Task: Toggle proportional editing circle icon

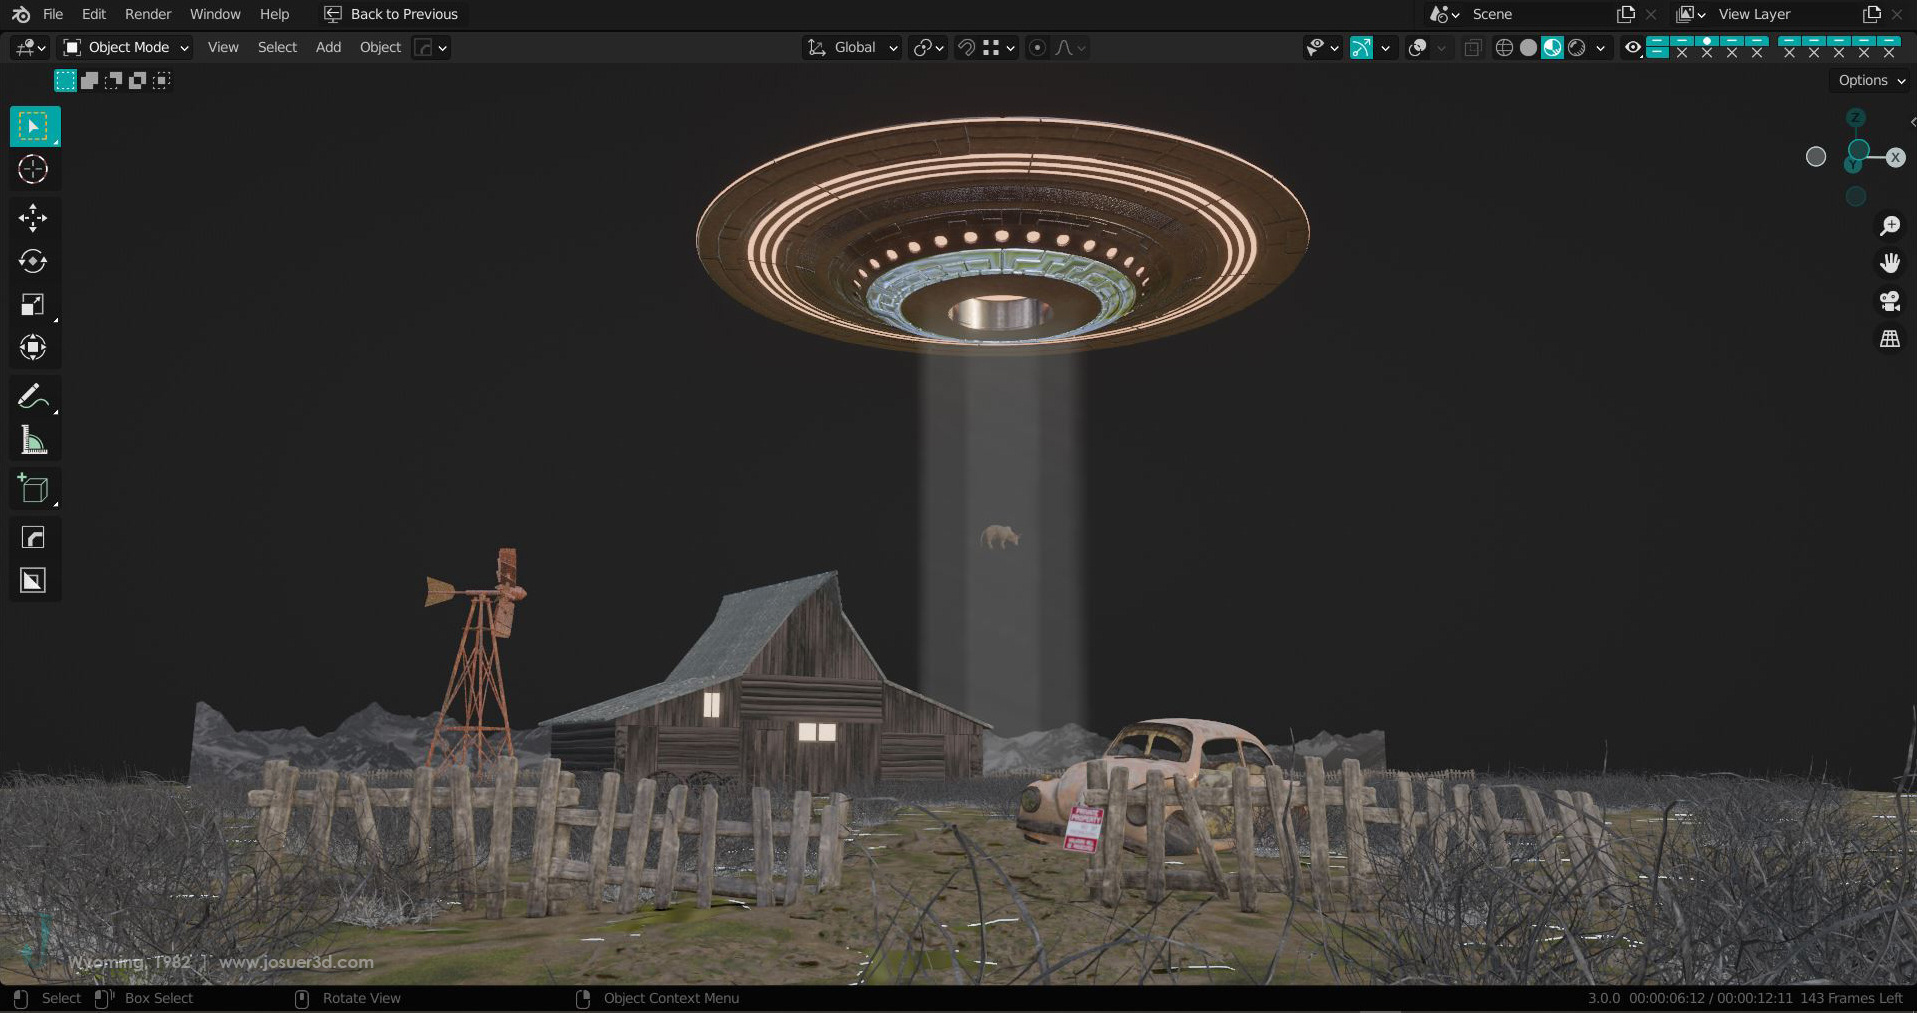Action: [1037, 47]
